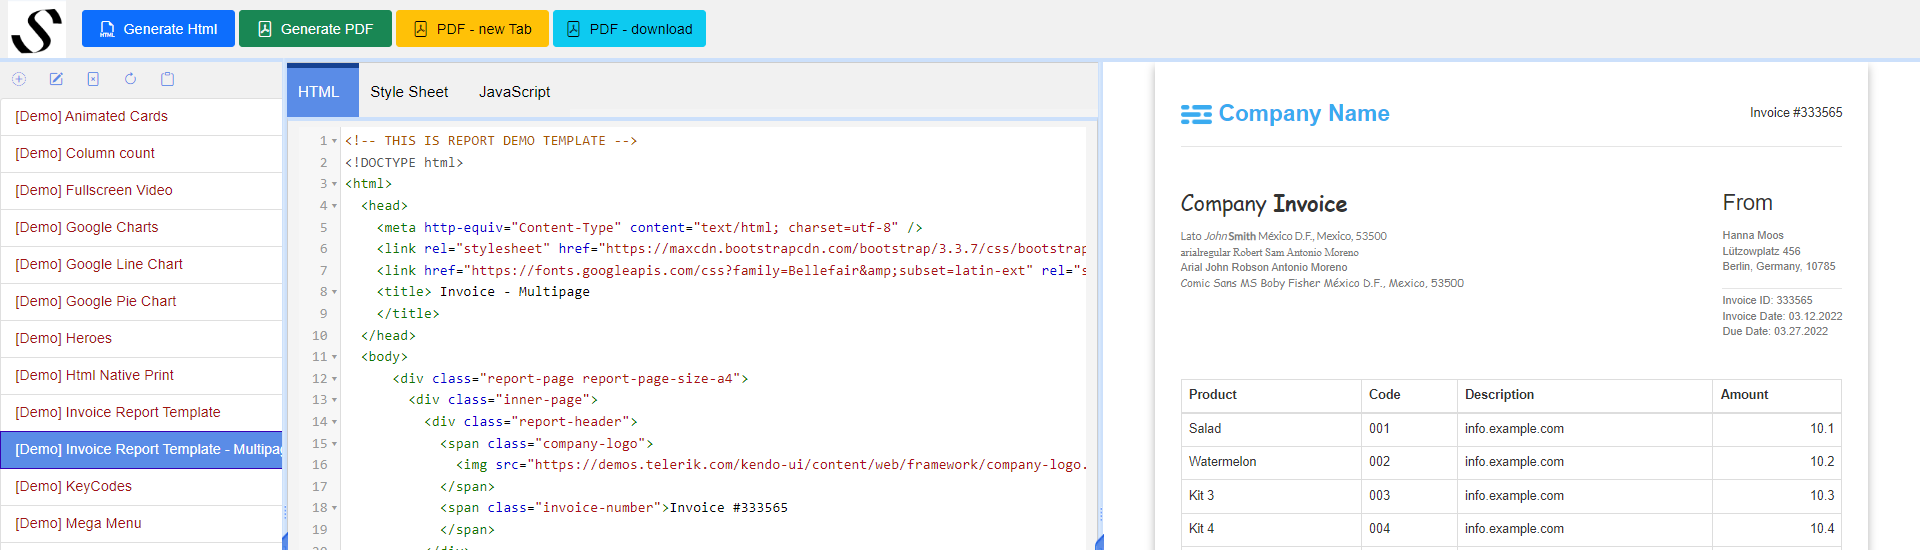Click the Company Name logo icon in preview
Image resolution: width=1920 pixels, height=550 pixels.
pos(1196,114)
